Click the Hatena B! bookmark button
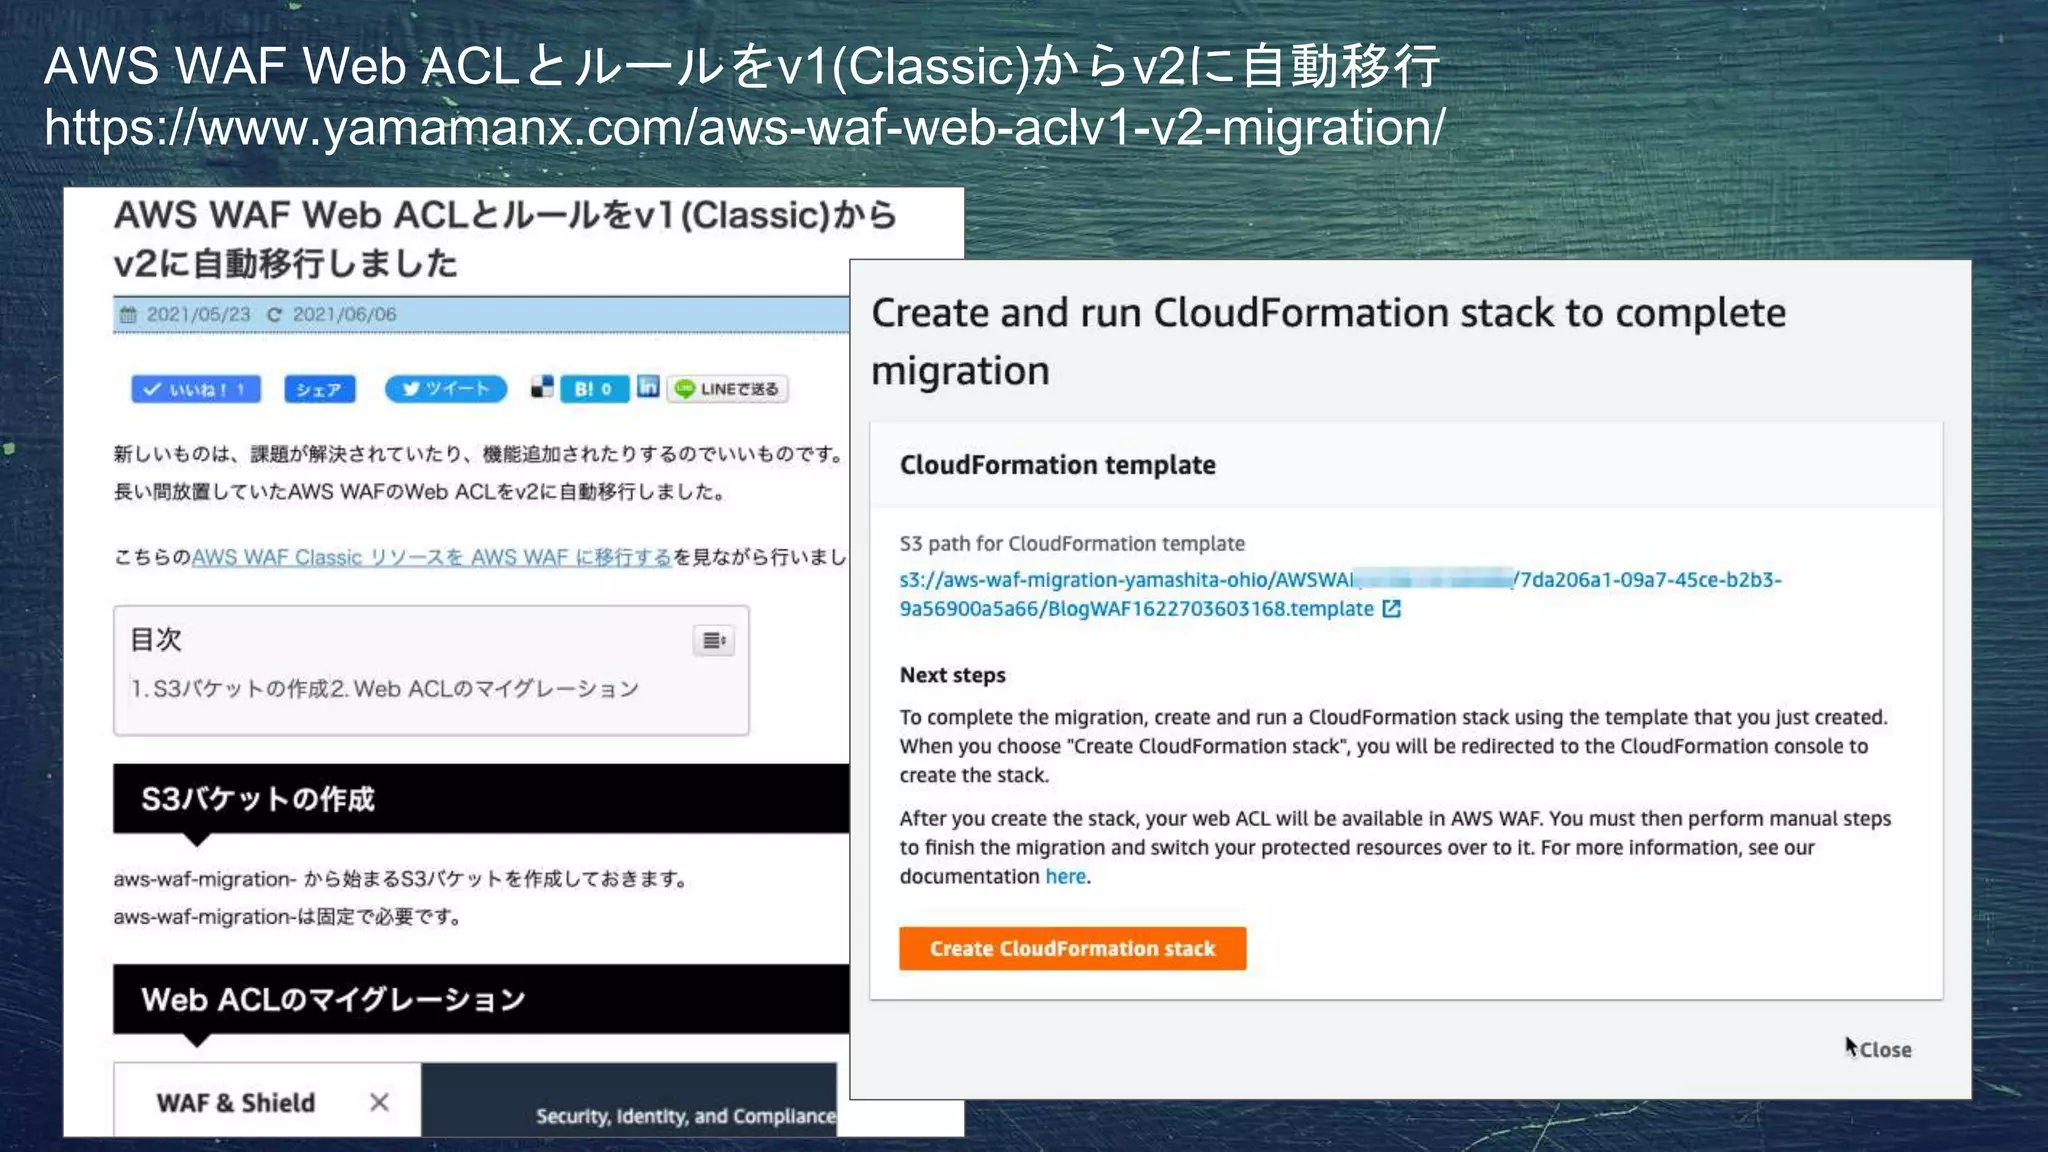This screenshot has height=1152, width=2048. (594, 389)
